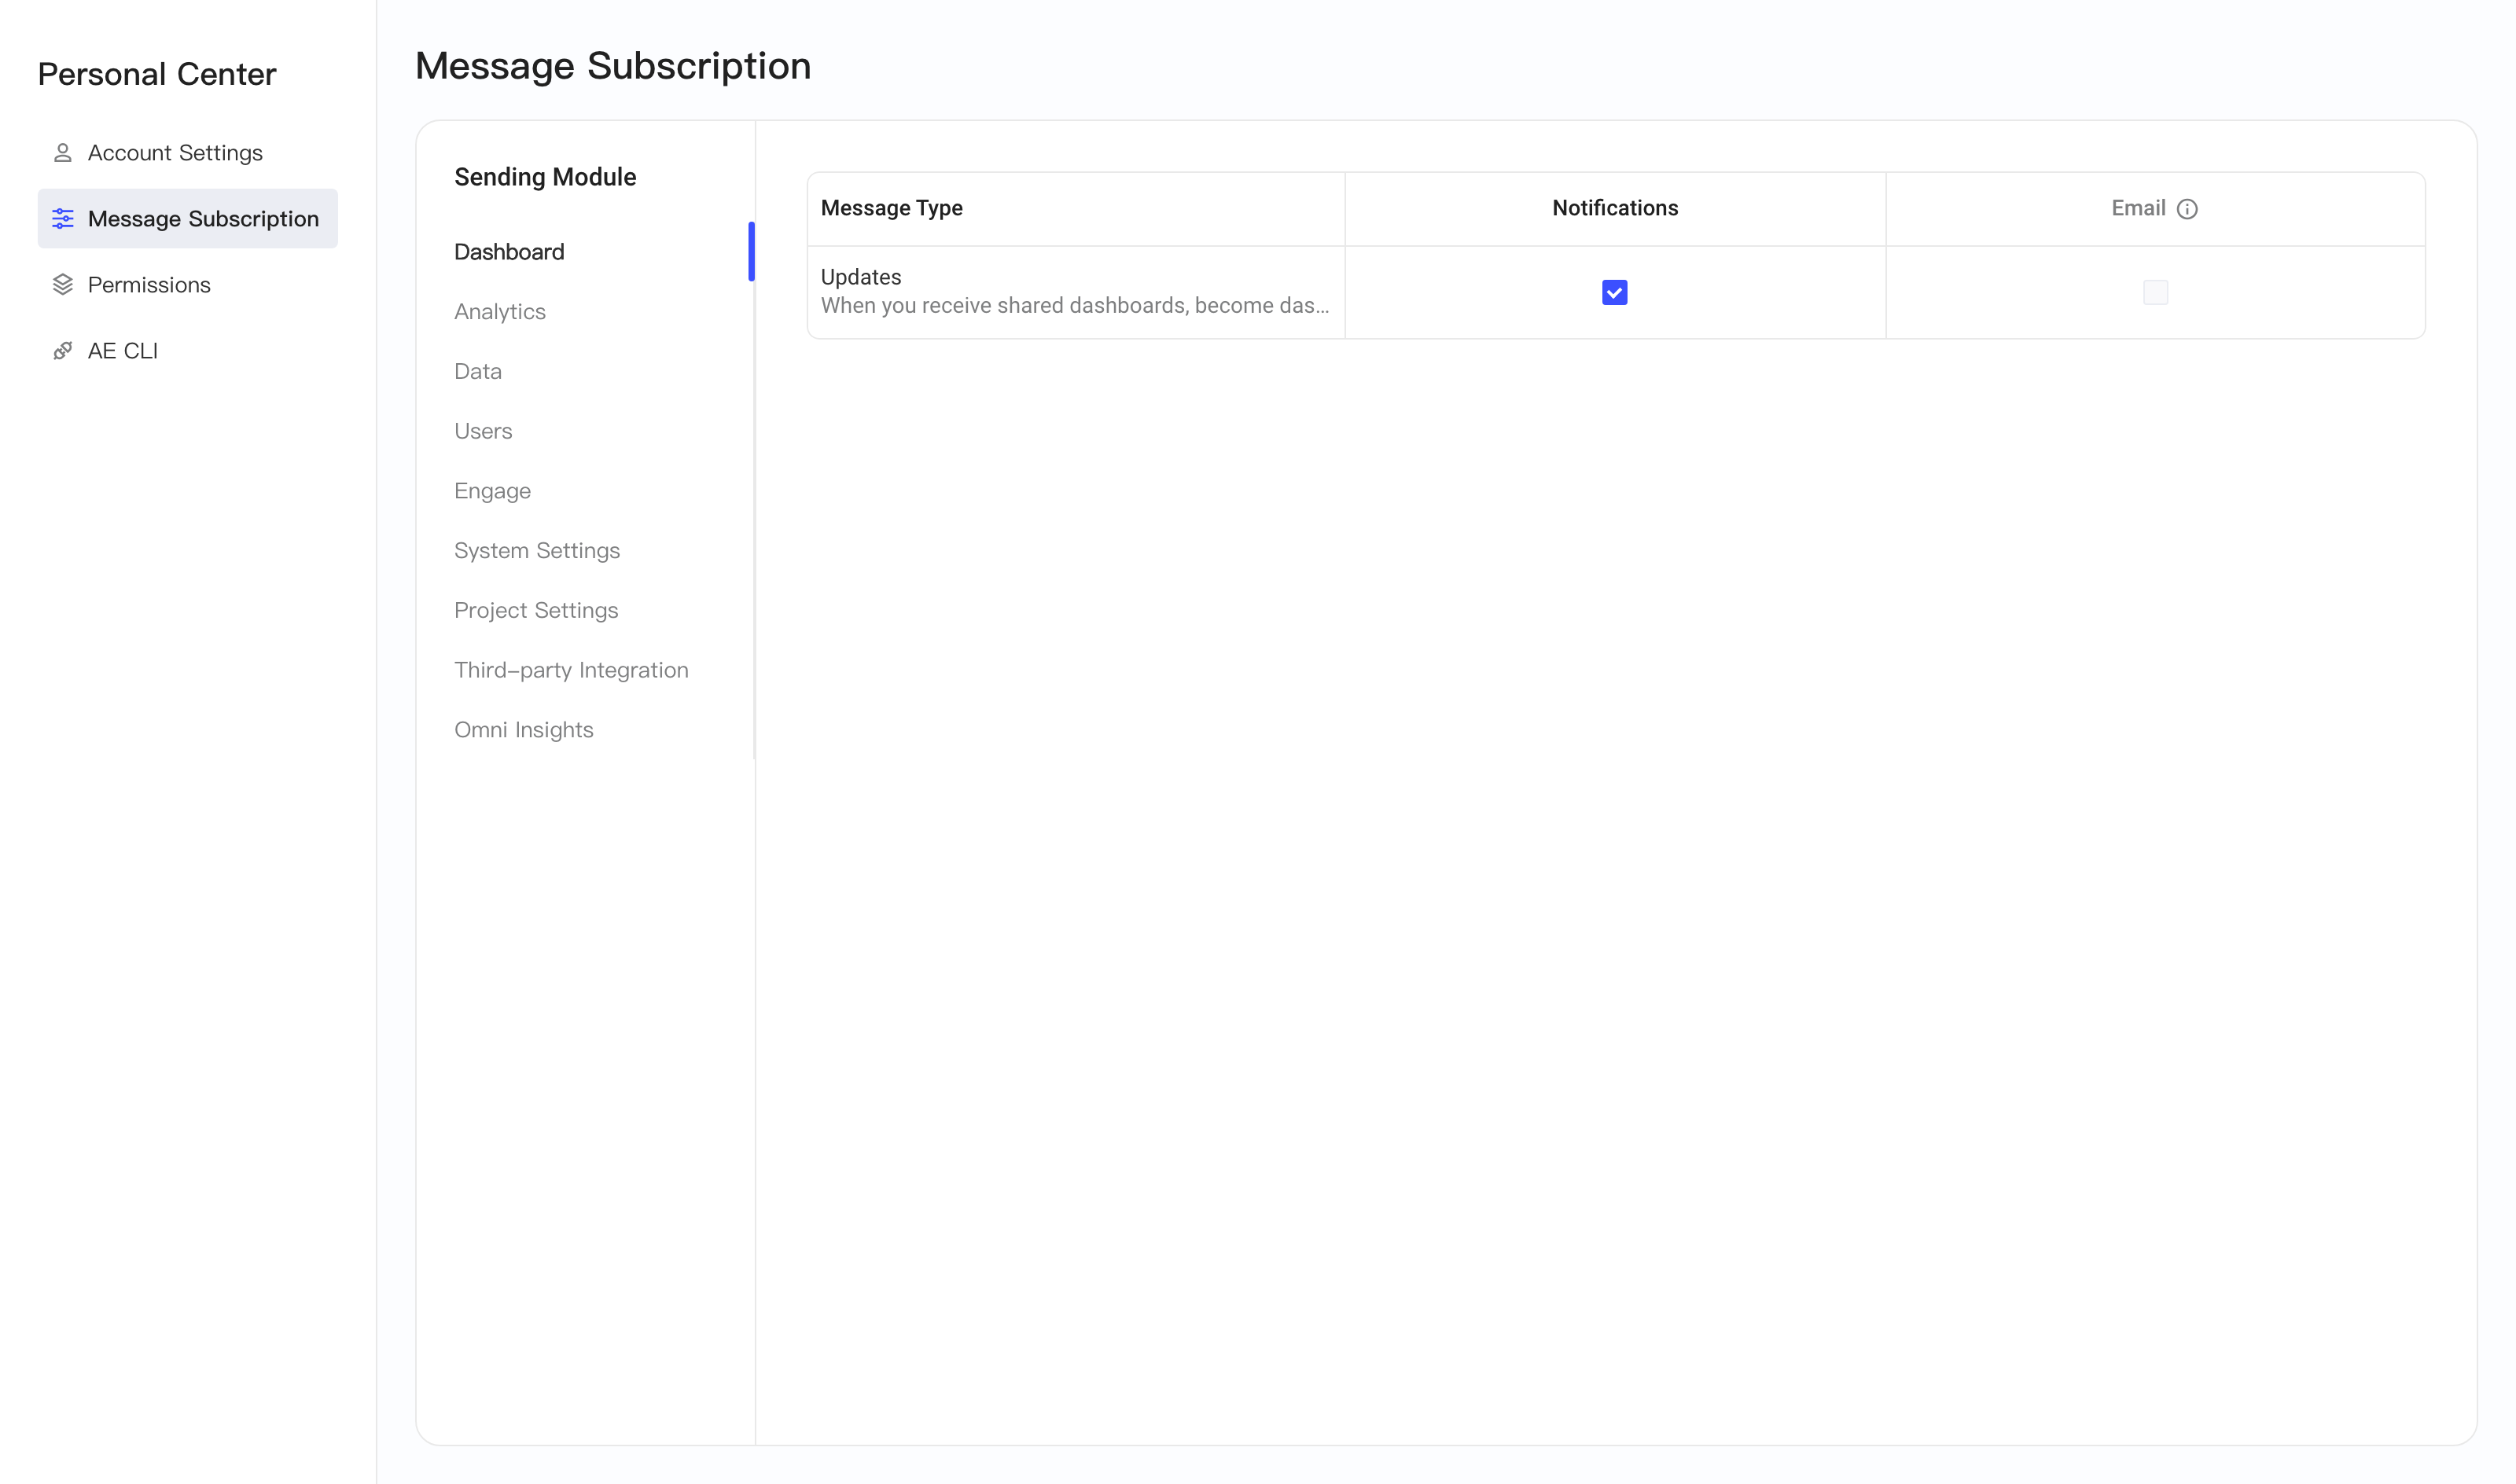
Task: Click the AE CLI plug icon
Action: (62, 351)
